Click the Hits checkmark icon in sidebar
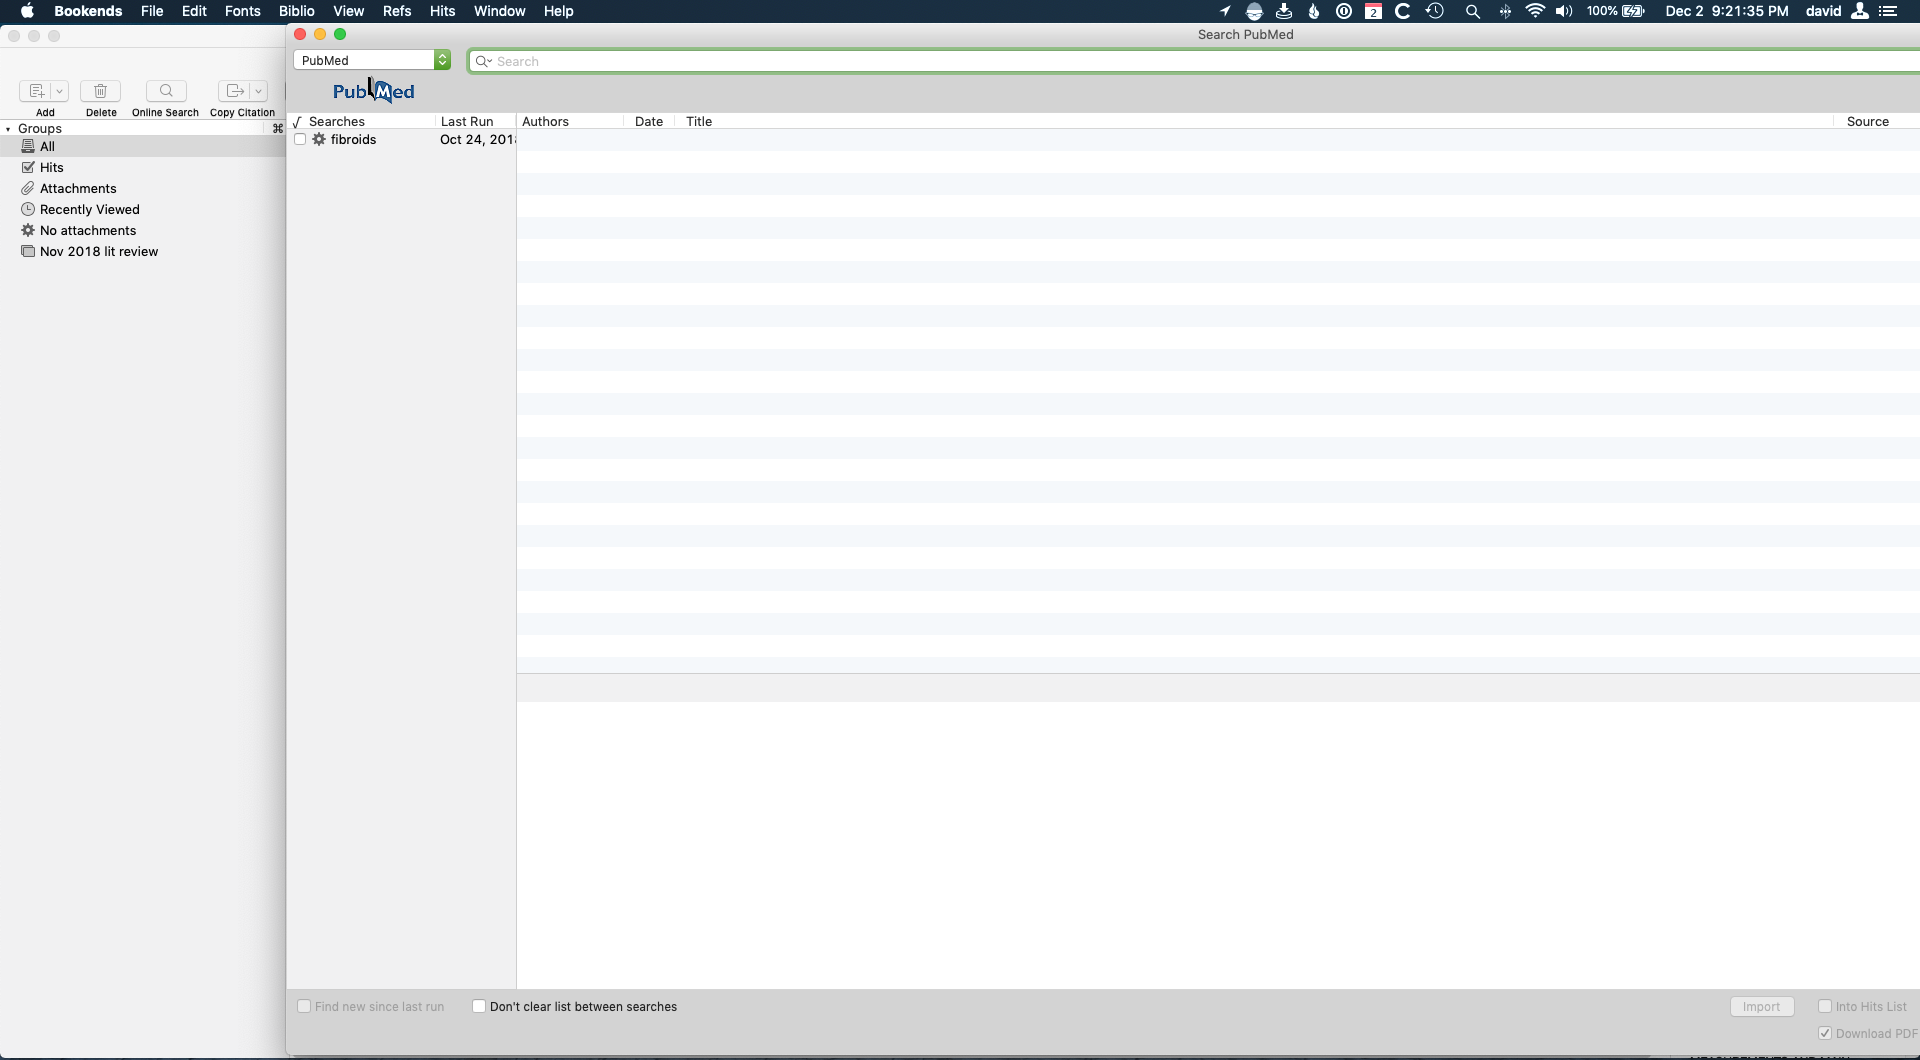 (x=28, y=167)
